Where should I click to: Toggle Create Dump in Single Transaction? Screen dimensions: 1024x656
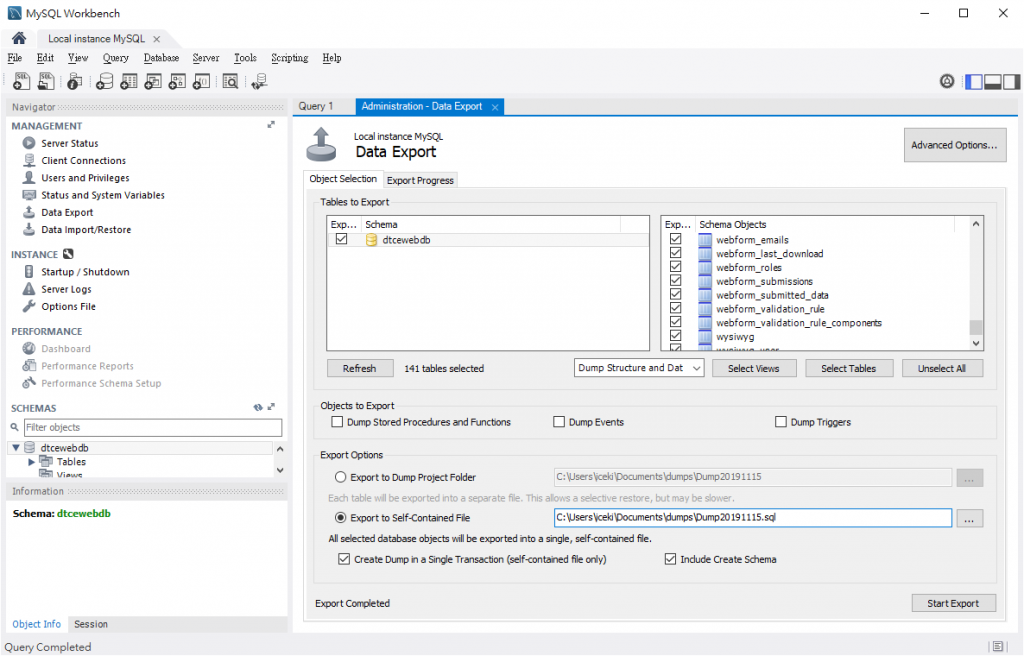[344, 559]
